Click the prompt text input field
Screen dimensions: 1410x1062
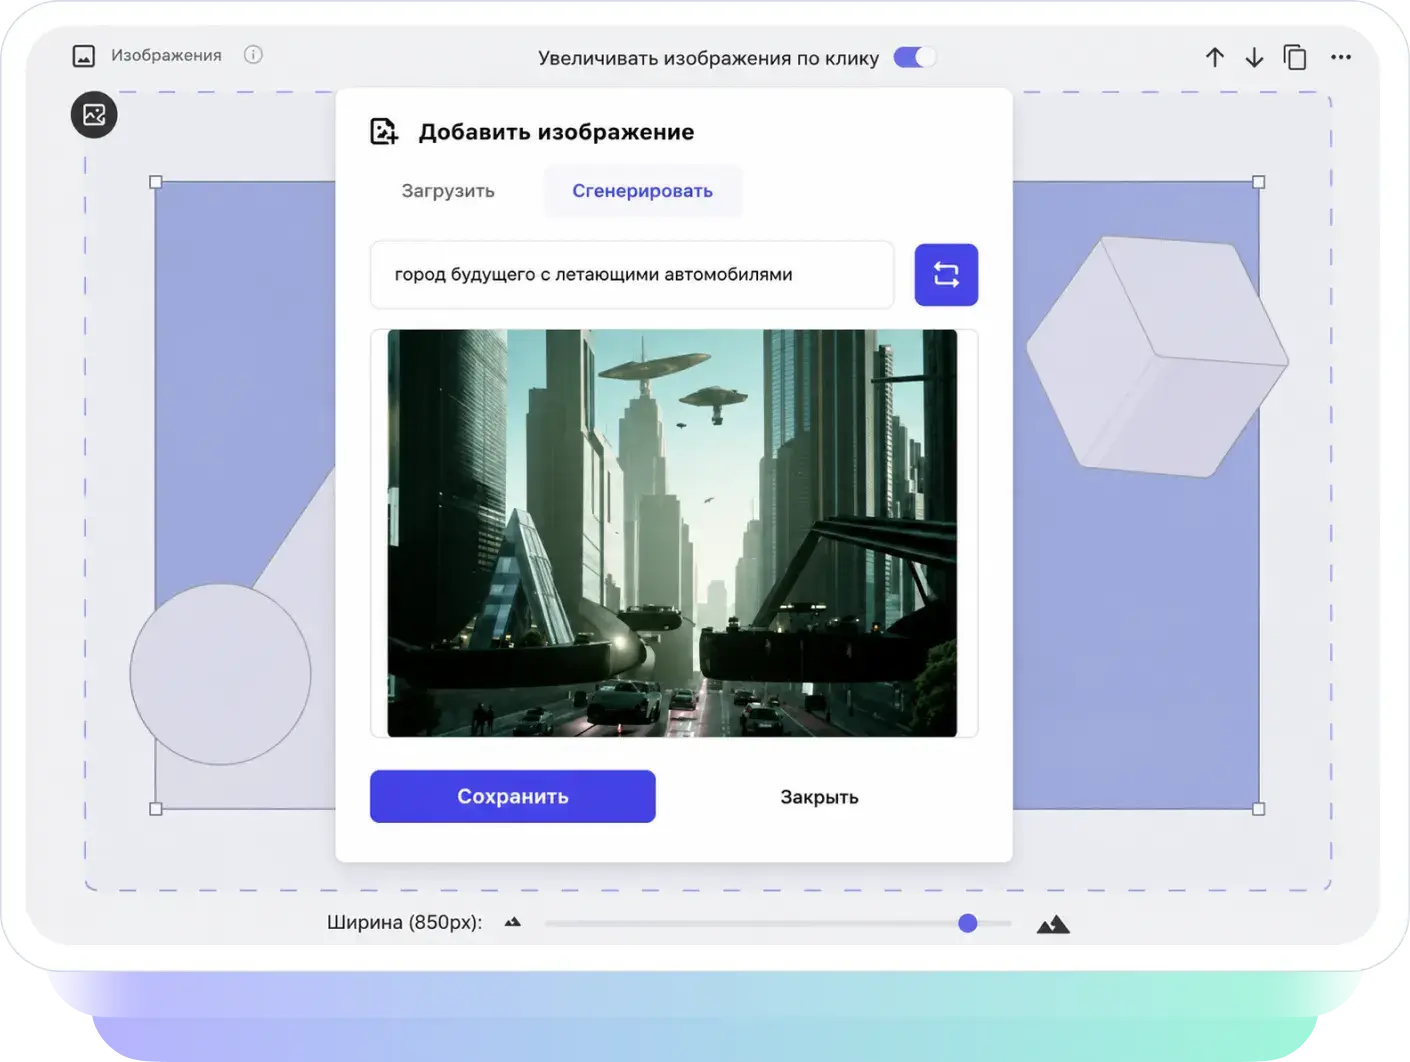click(632, 275)
